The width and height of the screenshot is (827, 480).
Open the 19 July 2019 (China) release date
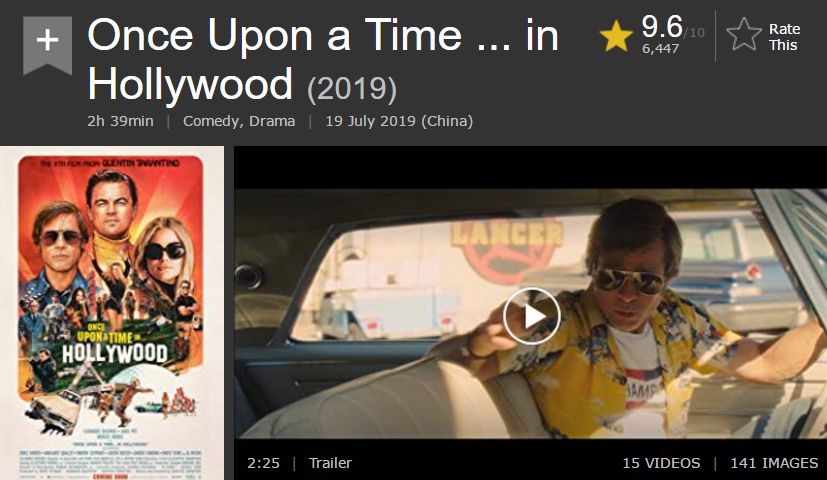399,121
